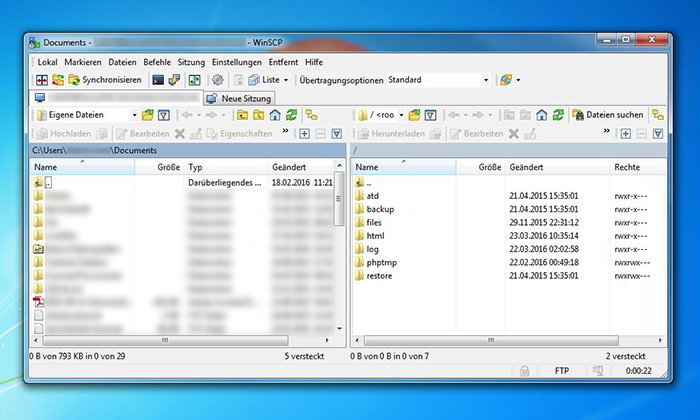Click local directory tree icon

coord(311,115)
